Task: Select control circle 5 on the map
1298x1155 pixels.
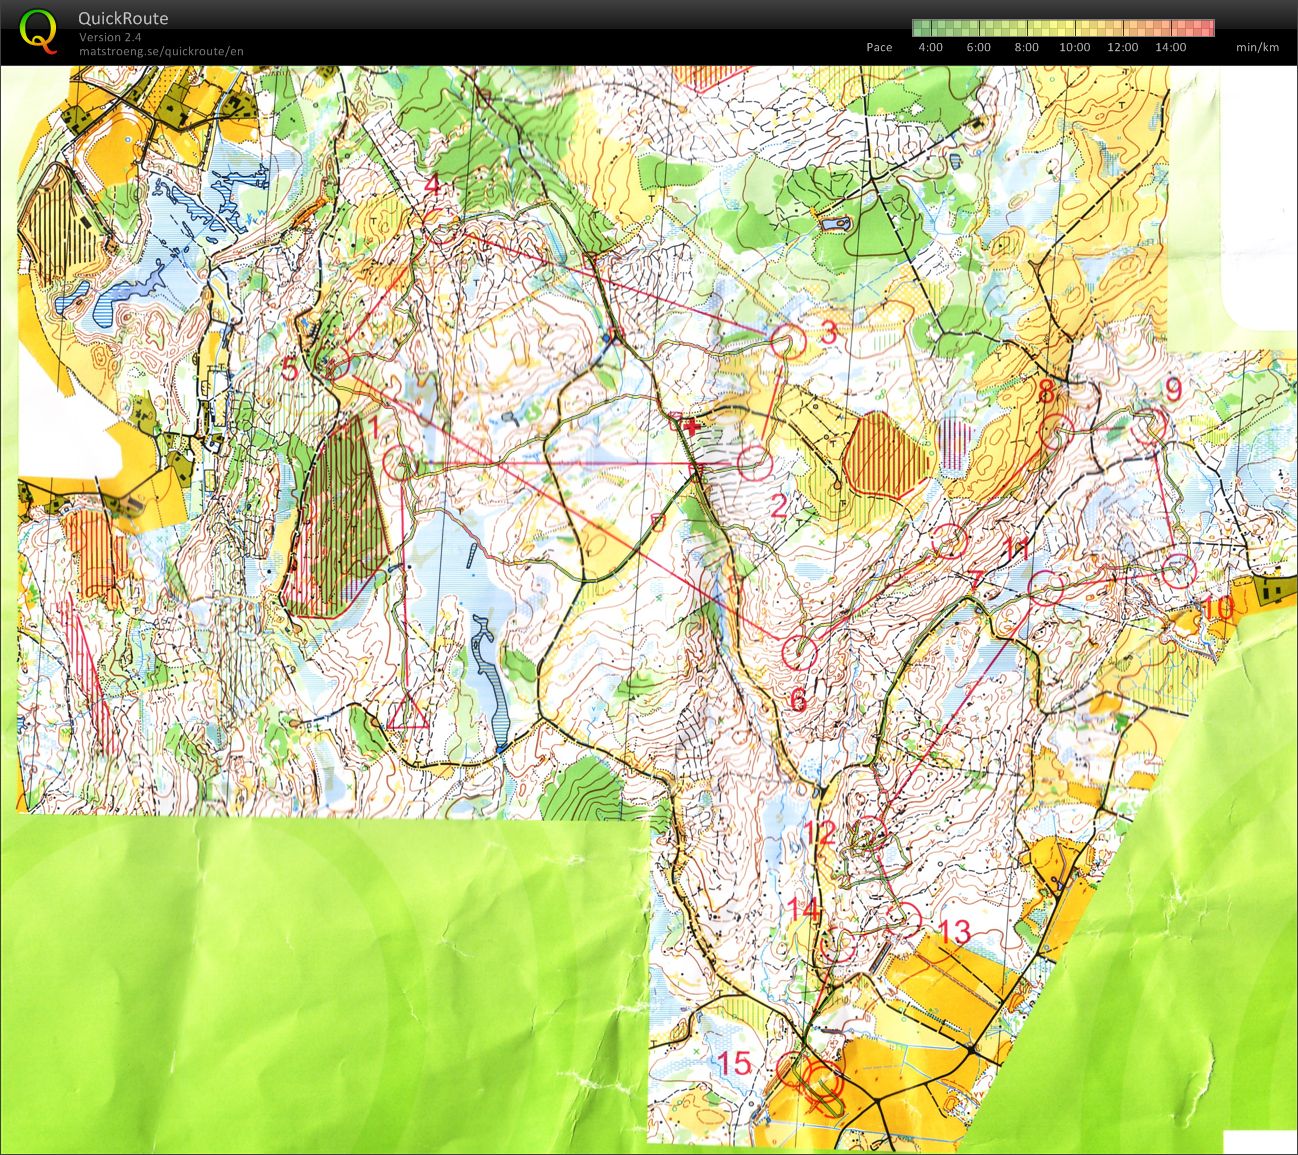Action: click(336, 366)
